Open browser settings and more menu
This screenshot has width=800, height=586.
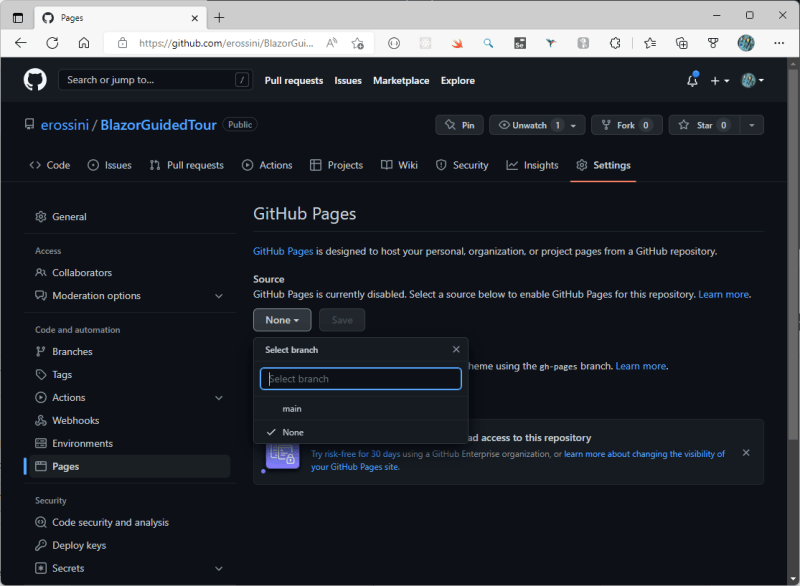click(x=779, y=43)
